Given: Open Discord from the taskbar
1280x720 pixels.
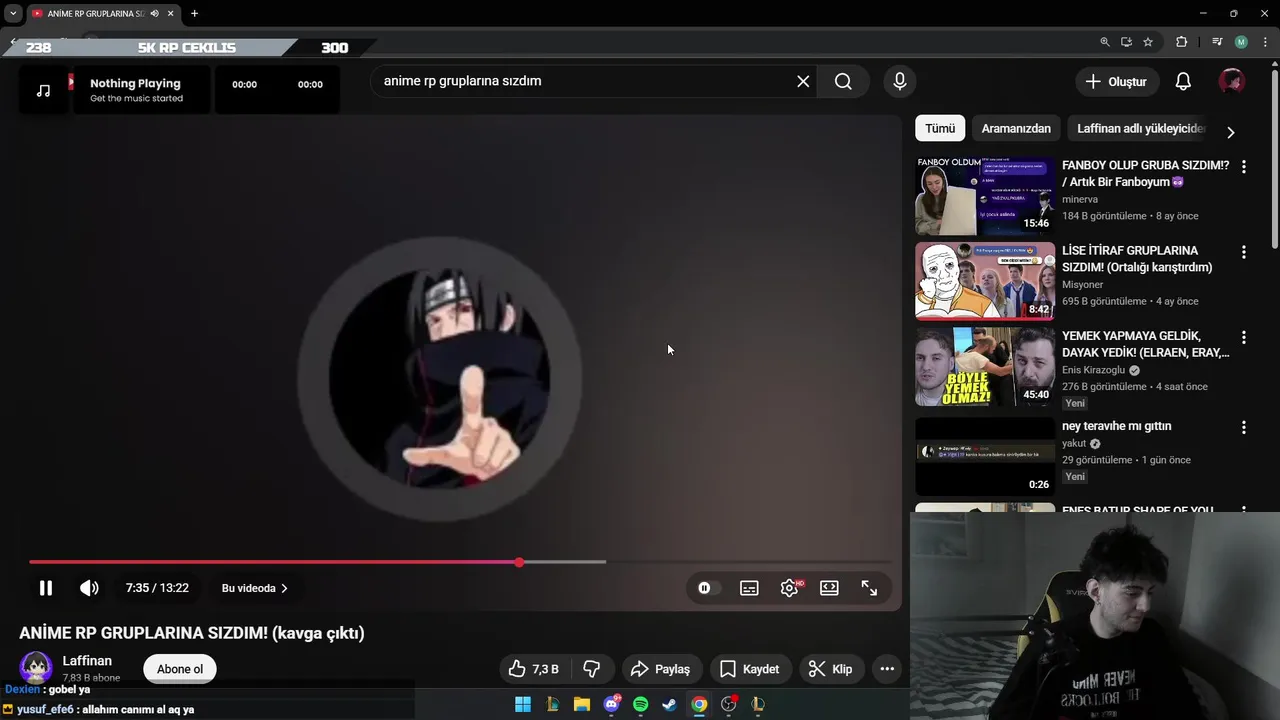Looking at the screenshot, I should pyautogui.click(x=611, y=705).
